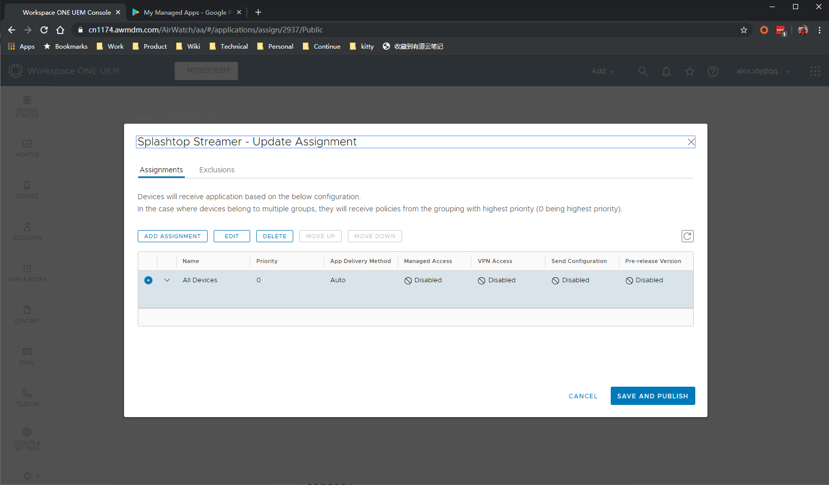Open the alex.xhj account dropdown
Screen dimensions: 829x485
coord(763,71)
